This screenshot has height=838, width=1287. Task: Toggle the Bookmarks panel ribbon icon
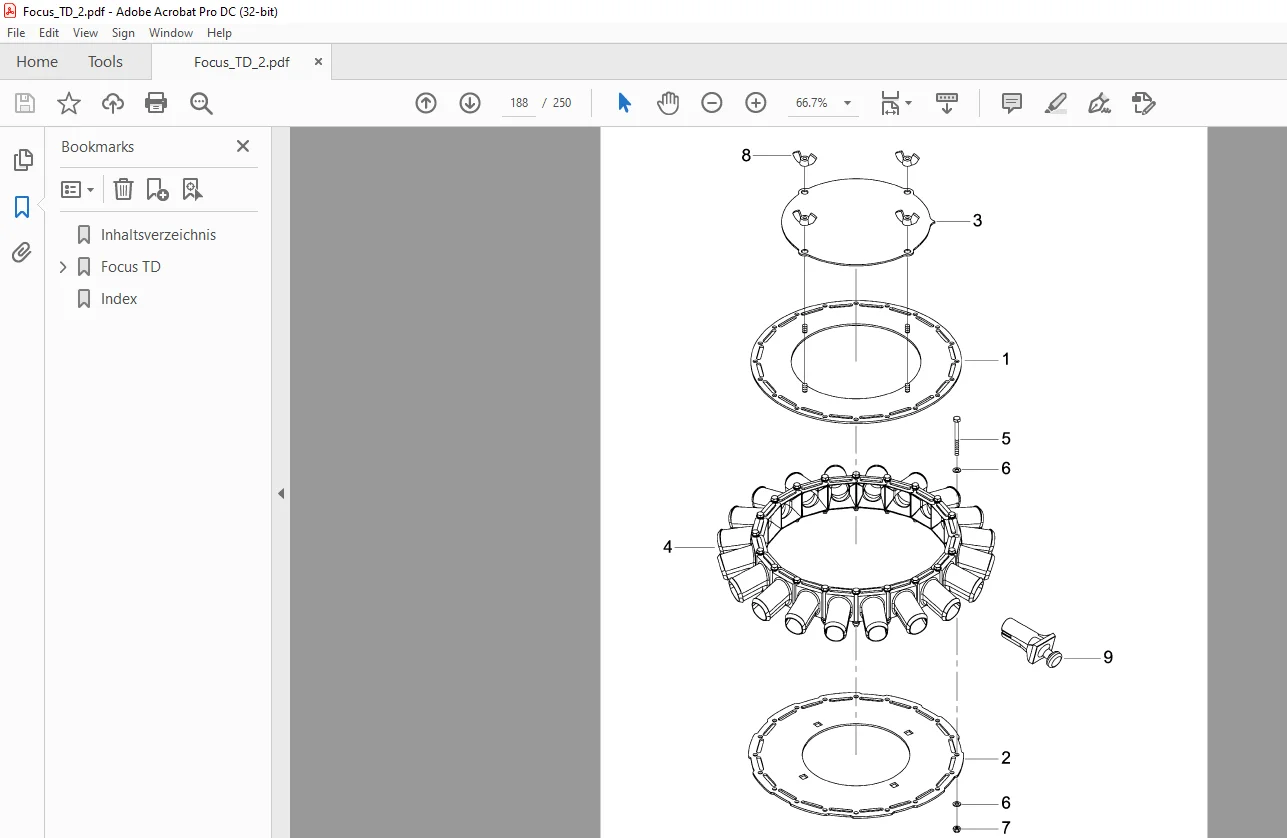pos(22,207)
